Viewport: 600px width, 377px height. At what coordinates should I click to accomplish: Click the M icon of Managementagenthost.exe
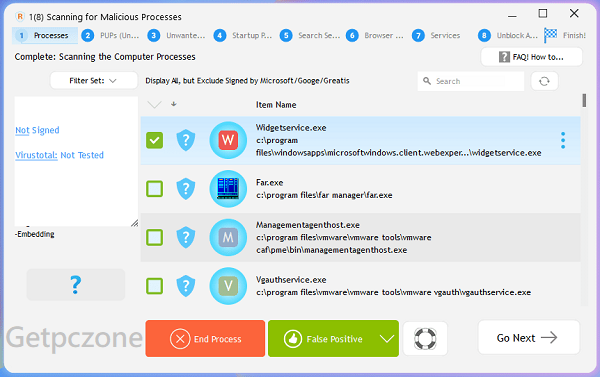coord(228,237)
